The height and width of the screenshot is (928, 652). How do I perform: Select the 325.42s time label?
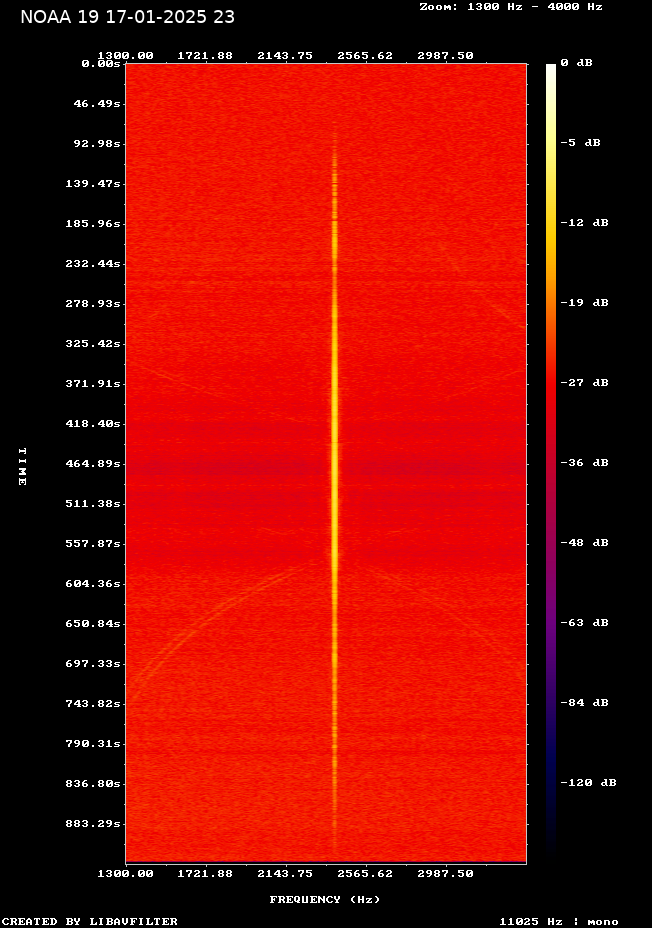coord(93,343)
